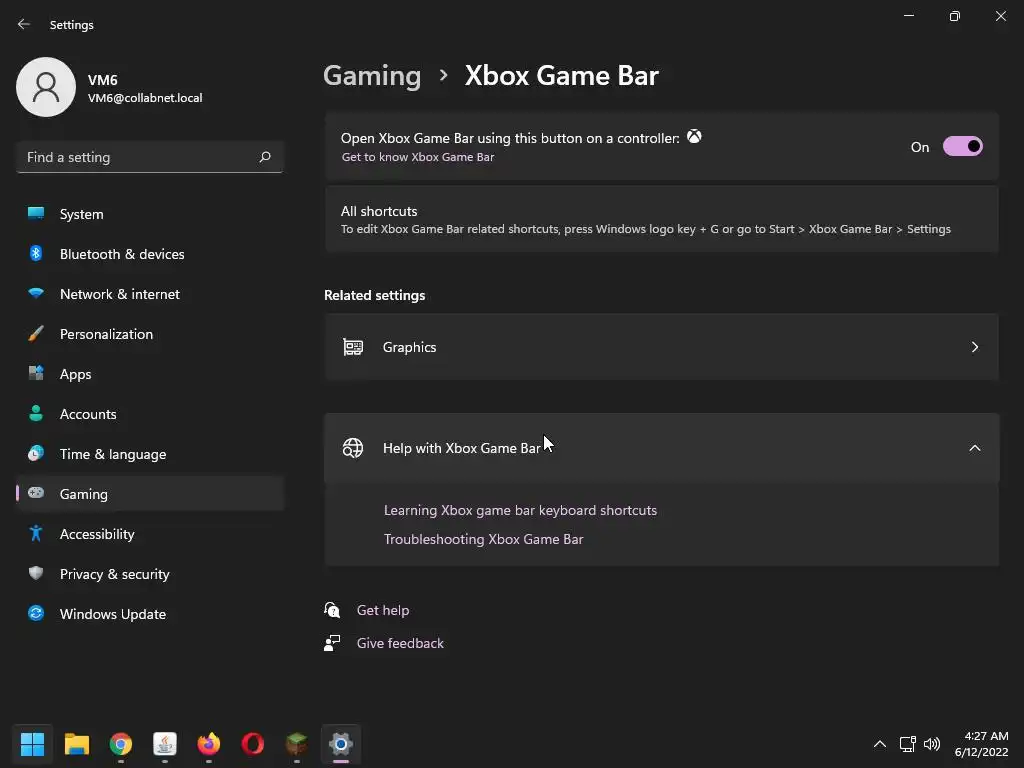Click the Get help chat icon
1024x768 pixels.
[x=332, y=610]
